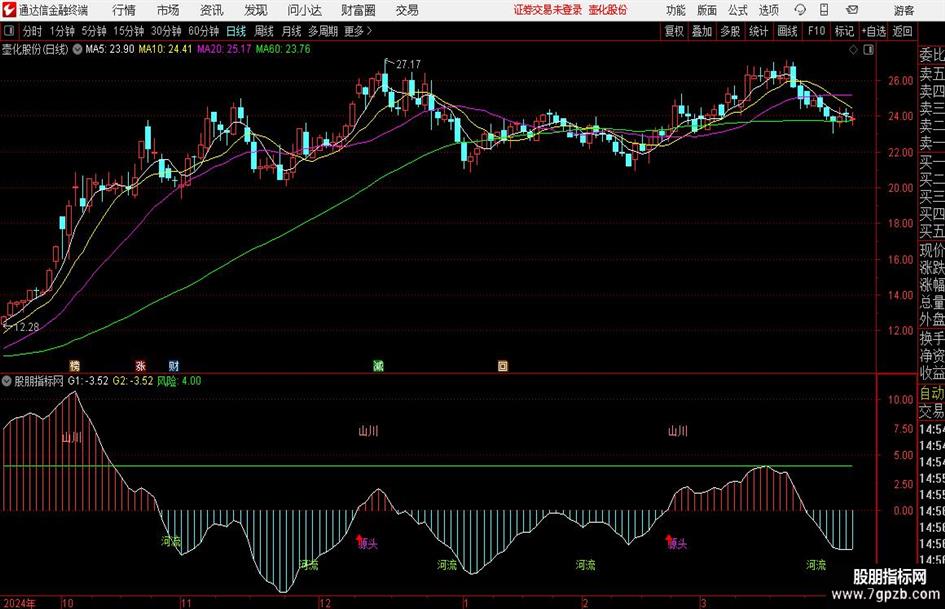Viewport: 945px width, 609px height.
Task: Click the MA60: 23.76 indicator value
Action: click(x=283, y=49)
